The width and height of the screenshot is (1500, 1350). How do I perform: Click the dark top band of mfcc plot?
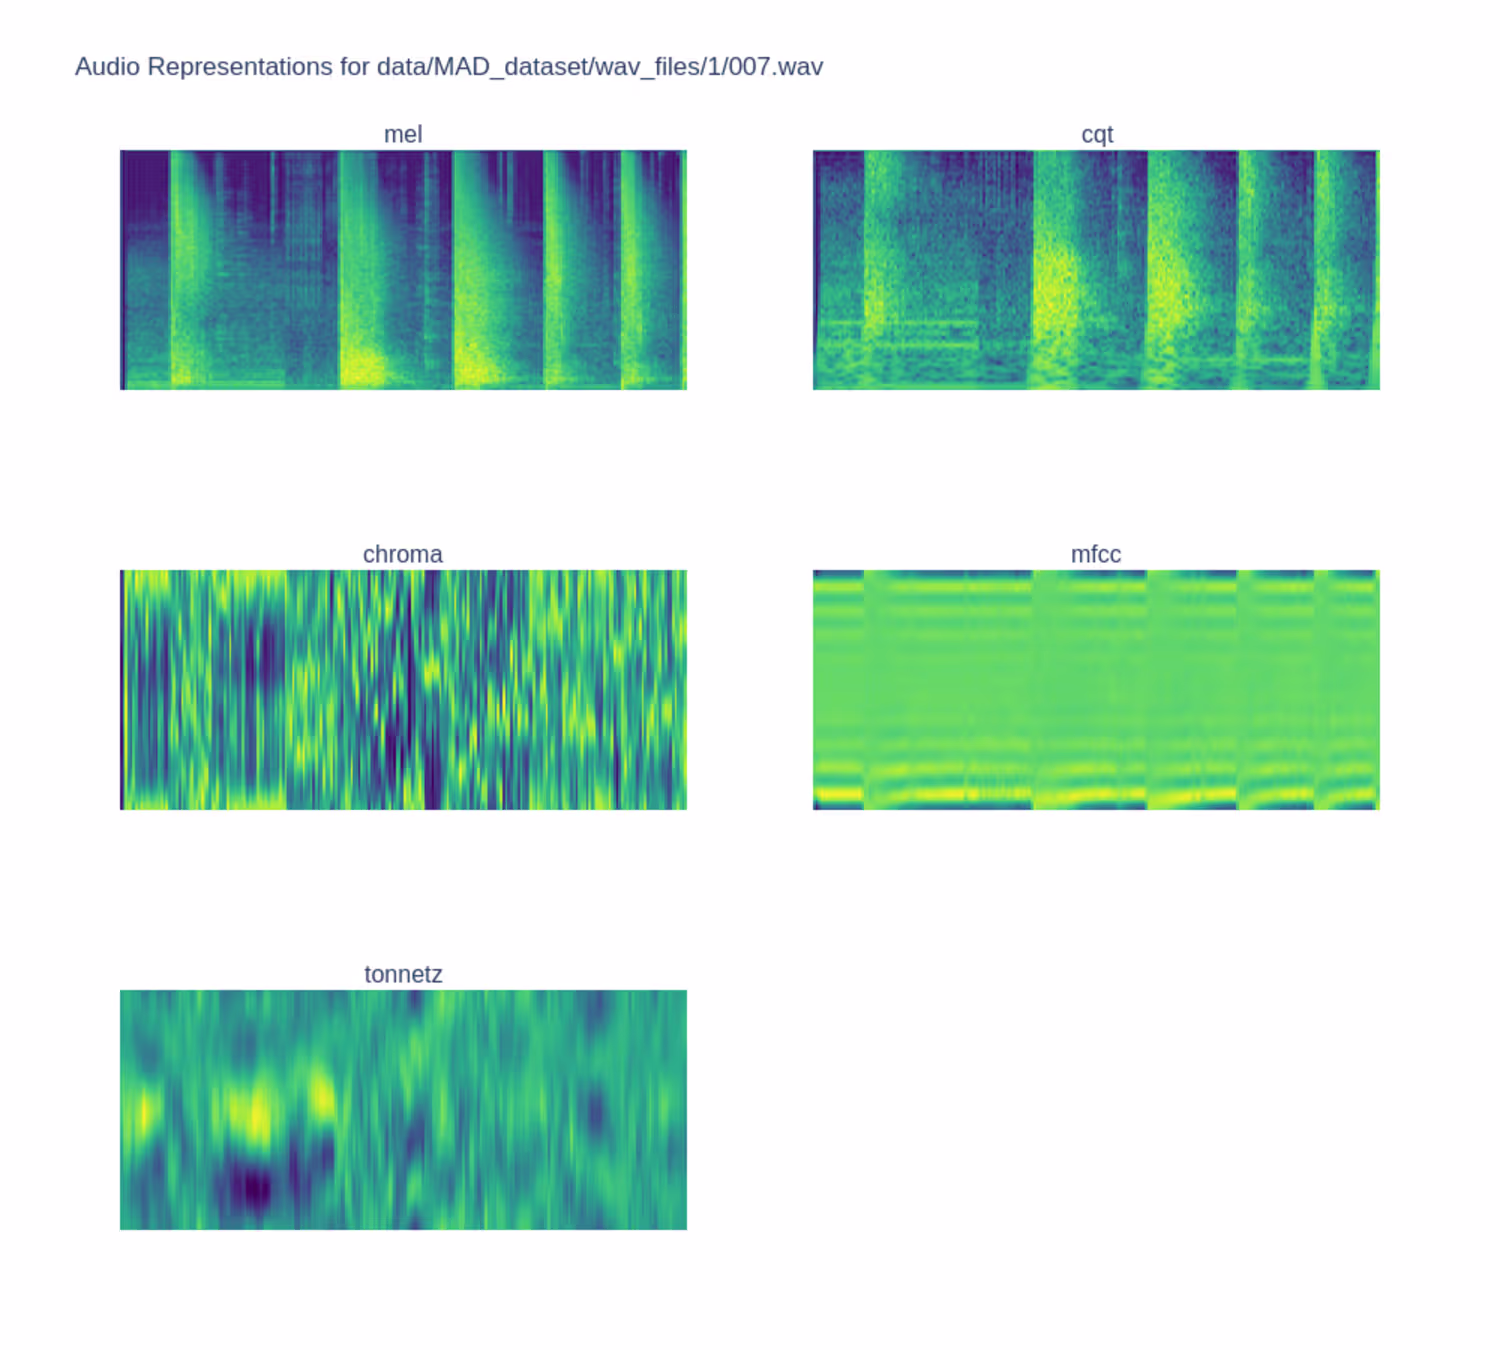pyautogui.click(x=1096, y=574)
